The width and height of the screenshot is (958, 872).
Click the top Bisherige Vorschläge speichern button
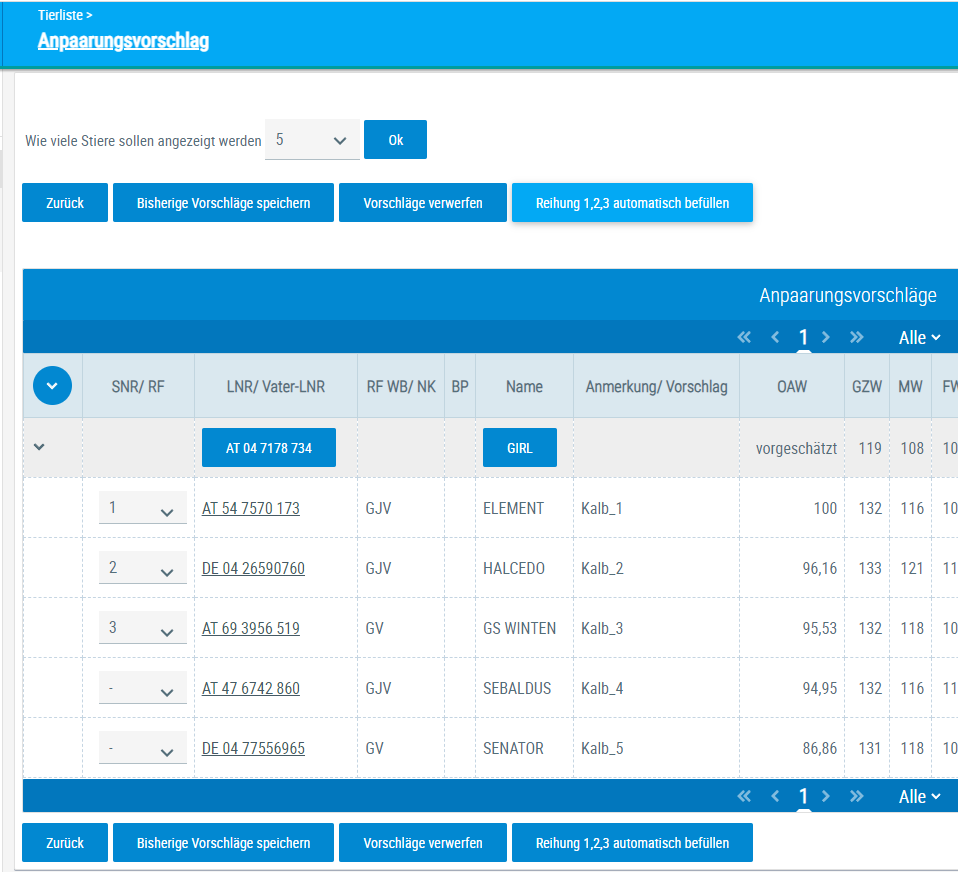click(x=223, y=203)
